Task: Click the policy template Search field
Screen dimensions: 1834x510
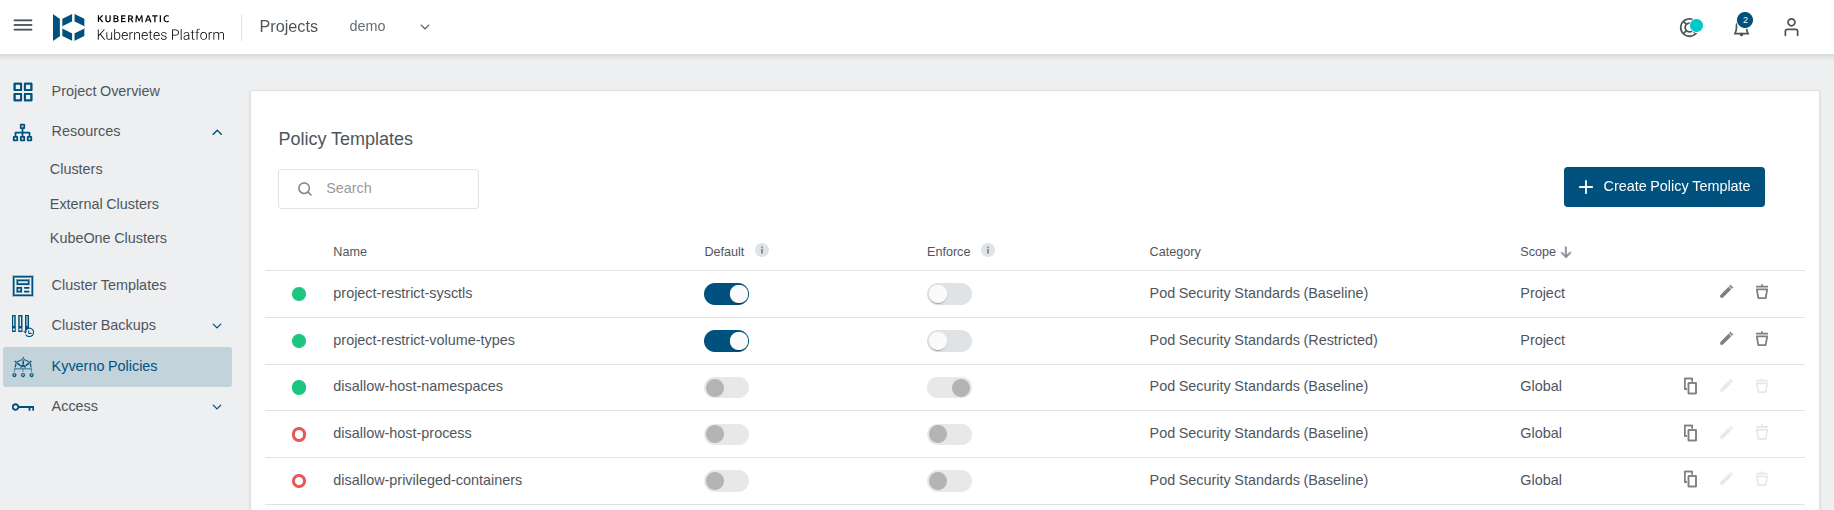Action: 390,189
